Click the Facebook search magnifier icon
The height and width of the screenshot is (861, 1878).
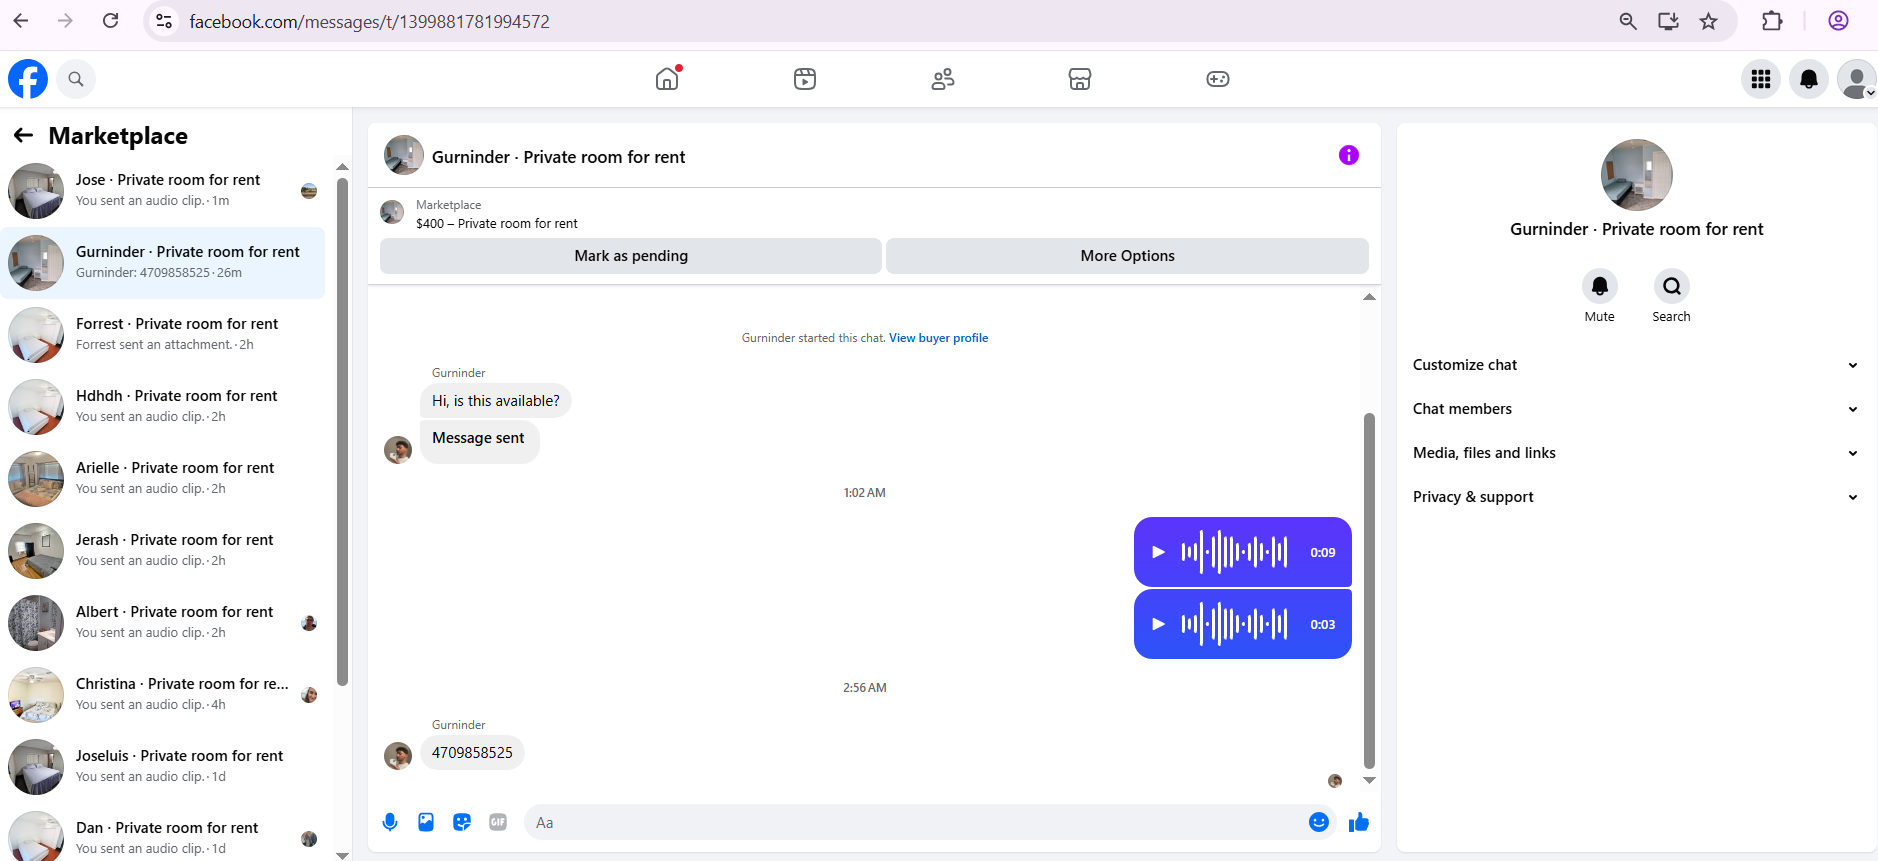(76, 79)
